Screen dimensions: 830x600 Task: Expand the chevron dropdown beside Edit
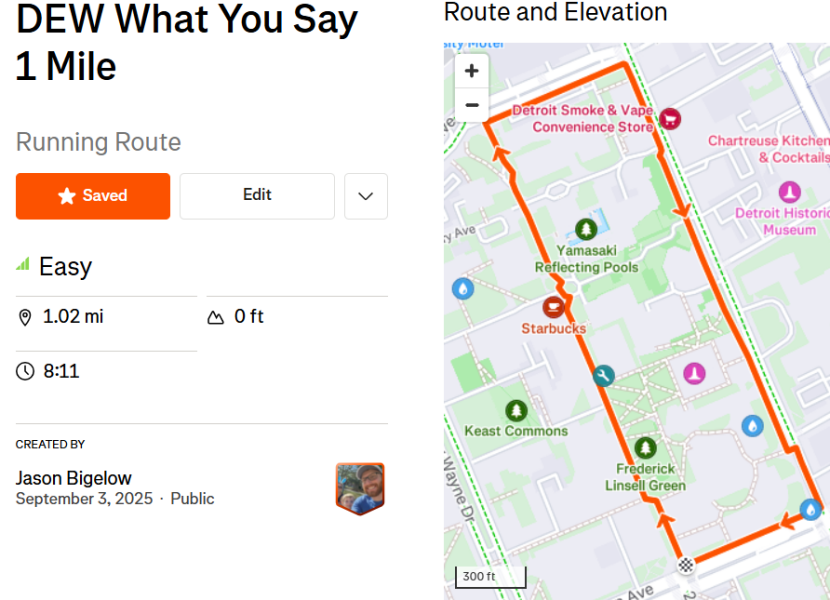click(x=366, y=196)
